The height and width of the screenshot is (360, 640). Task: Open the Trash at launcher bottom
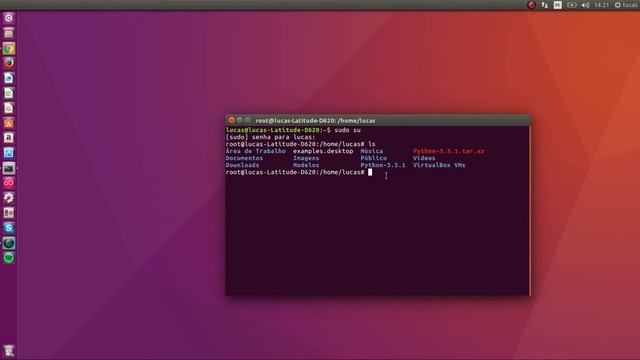[9, 351]
